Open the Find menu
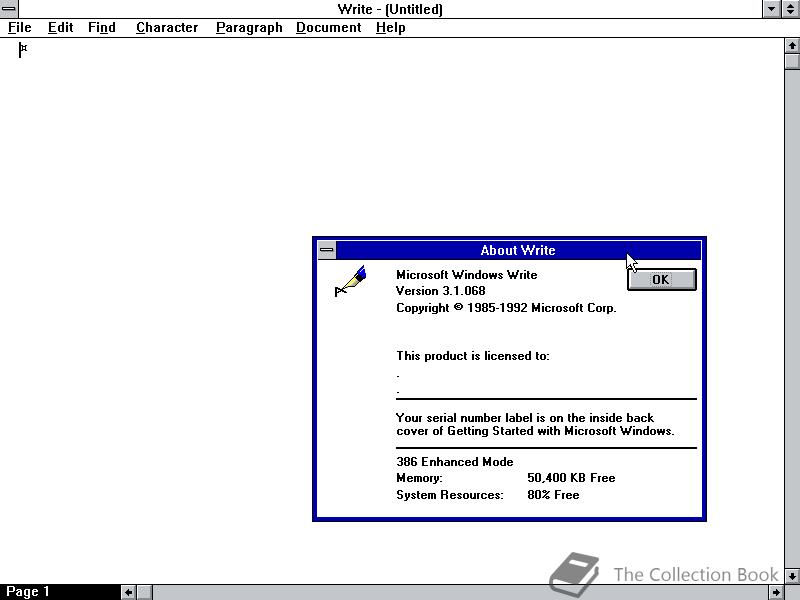 click(x=102, y=28)
